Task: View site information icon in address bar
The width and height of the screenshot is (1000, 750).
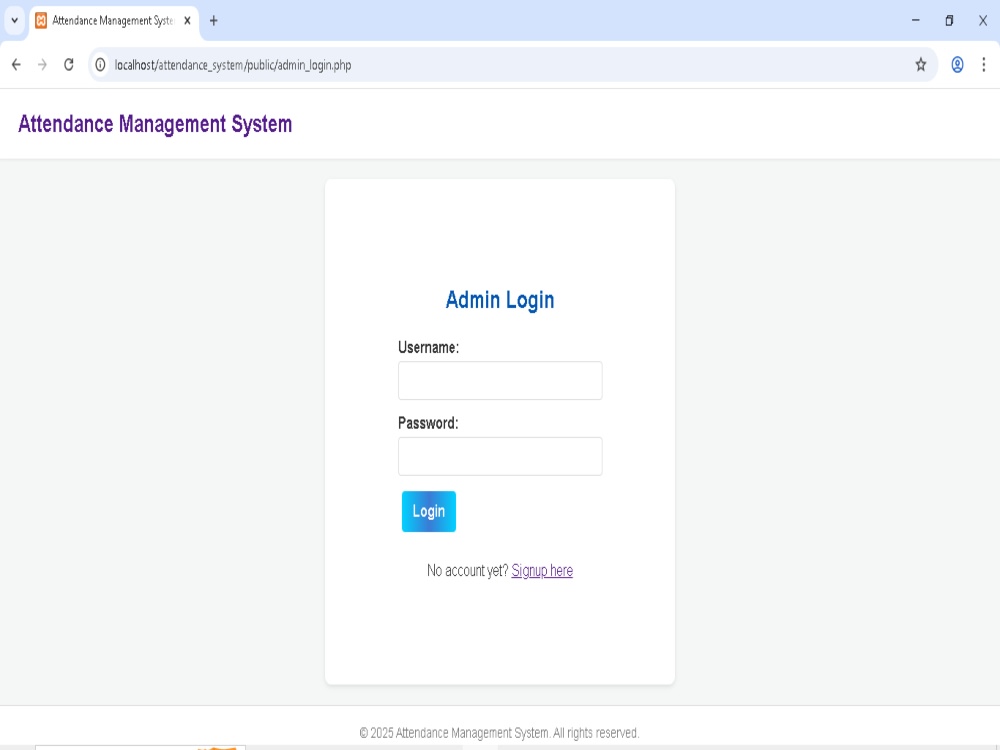Action: pyautogui.click(x=100, y=64)
